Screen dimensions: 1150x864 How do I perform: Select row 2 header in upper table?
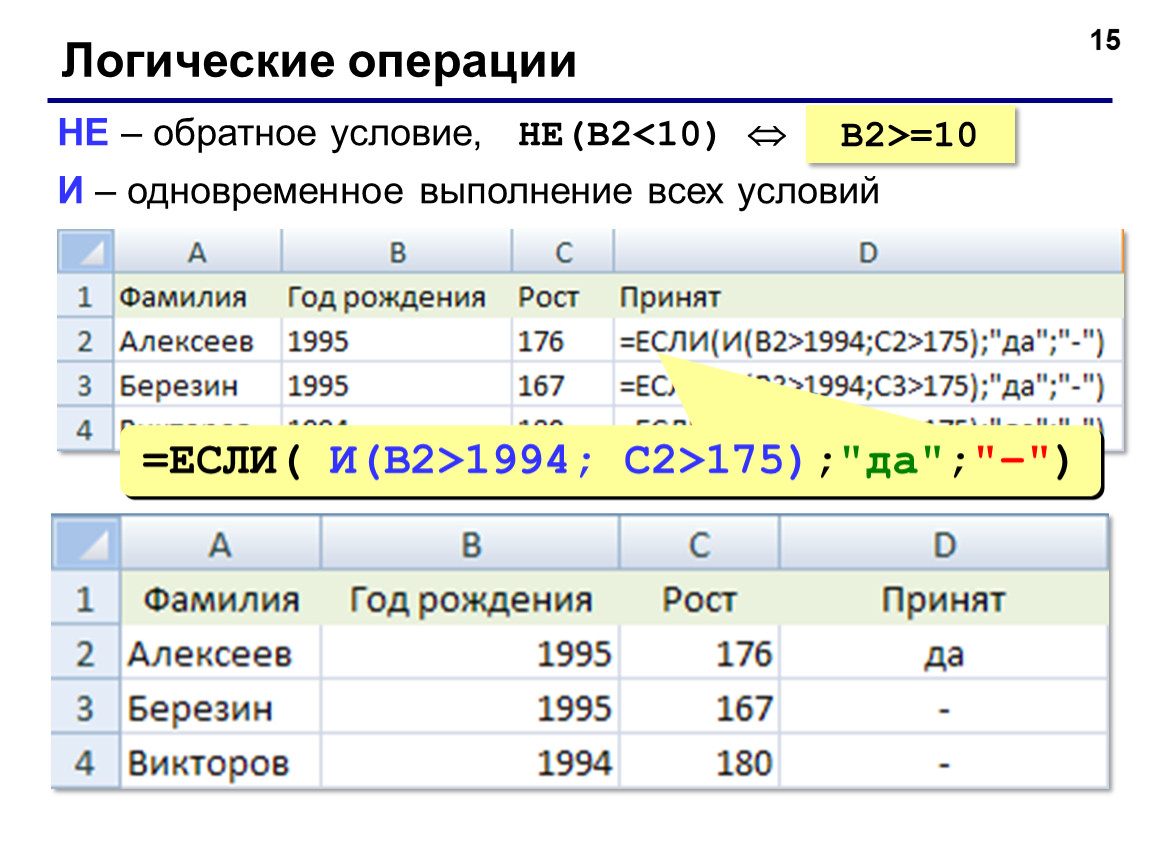point(85,341)
